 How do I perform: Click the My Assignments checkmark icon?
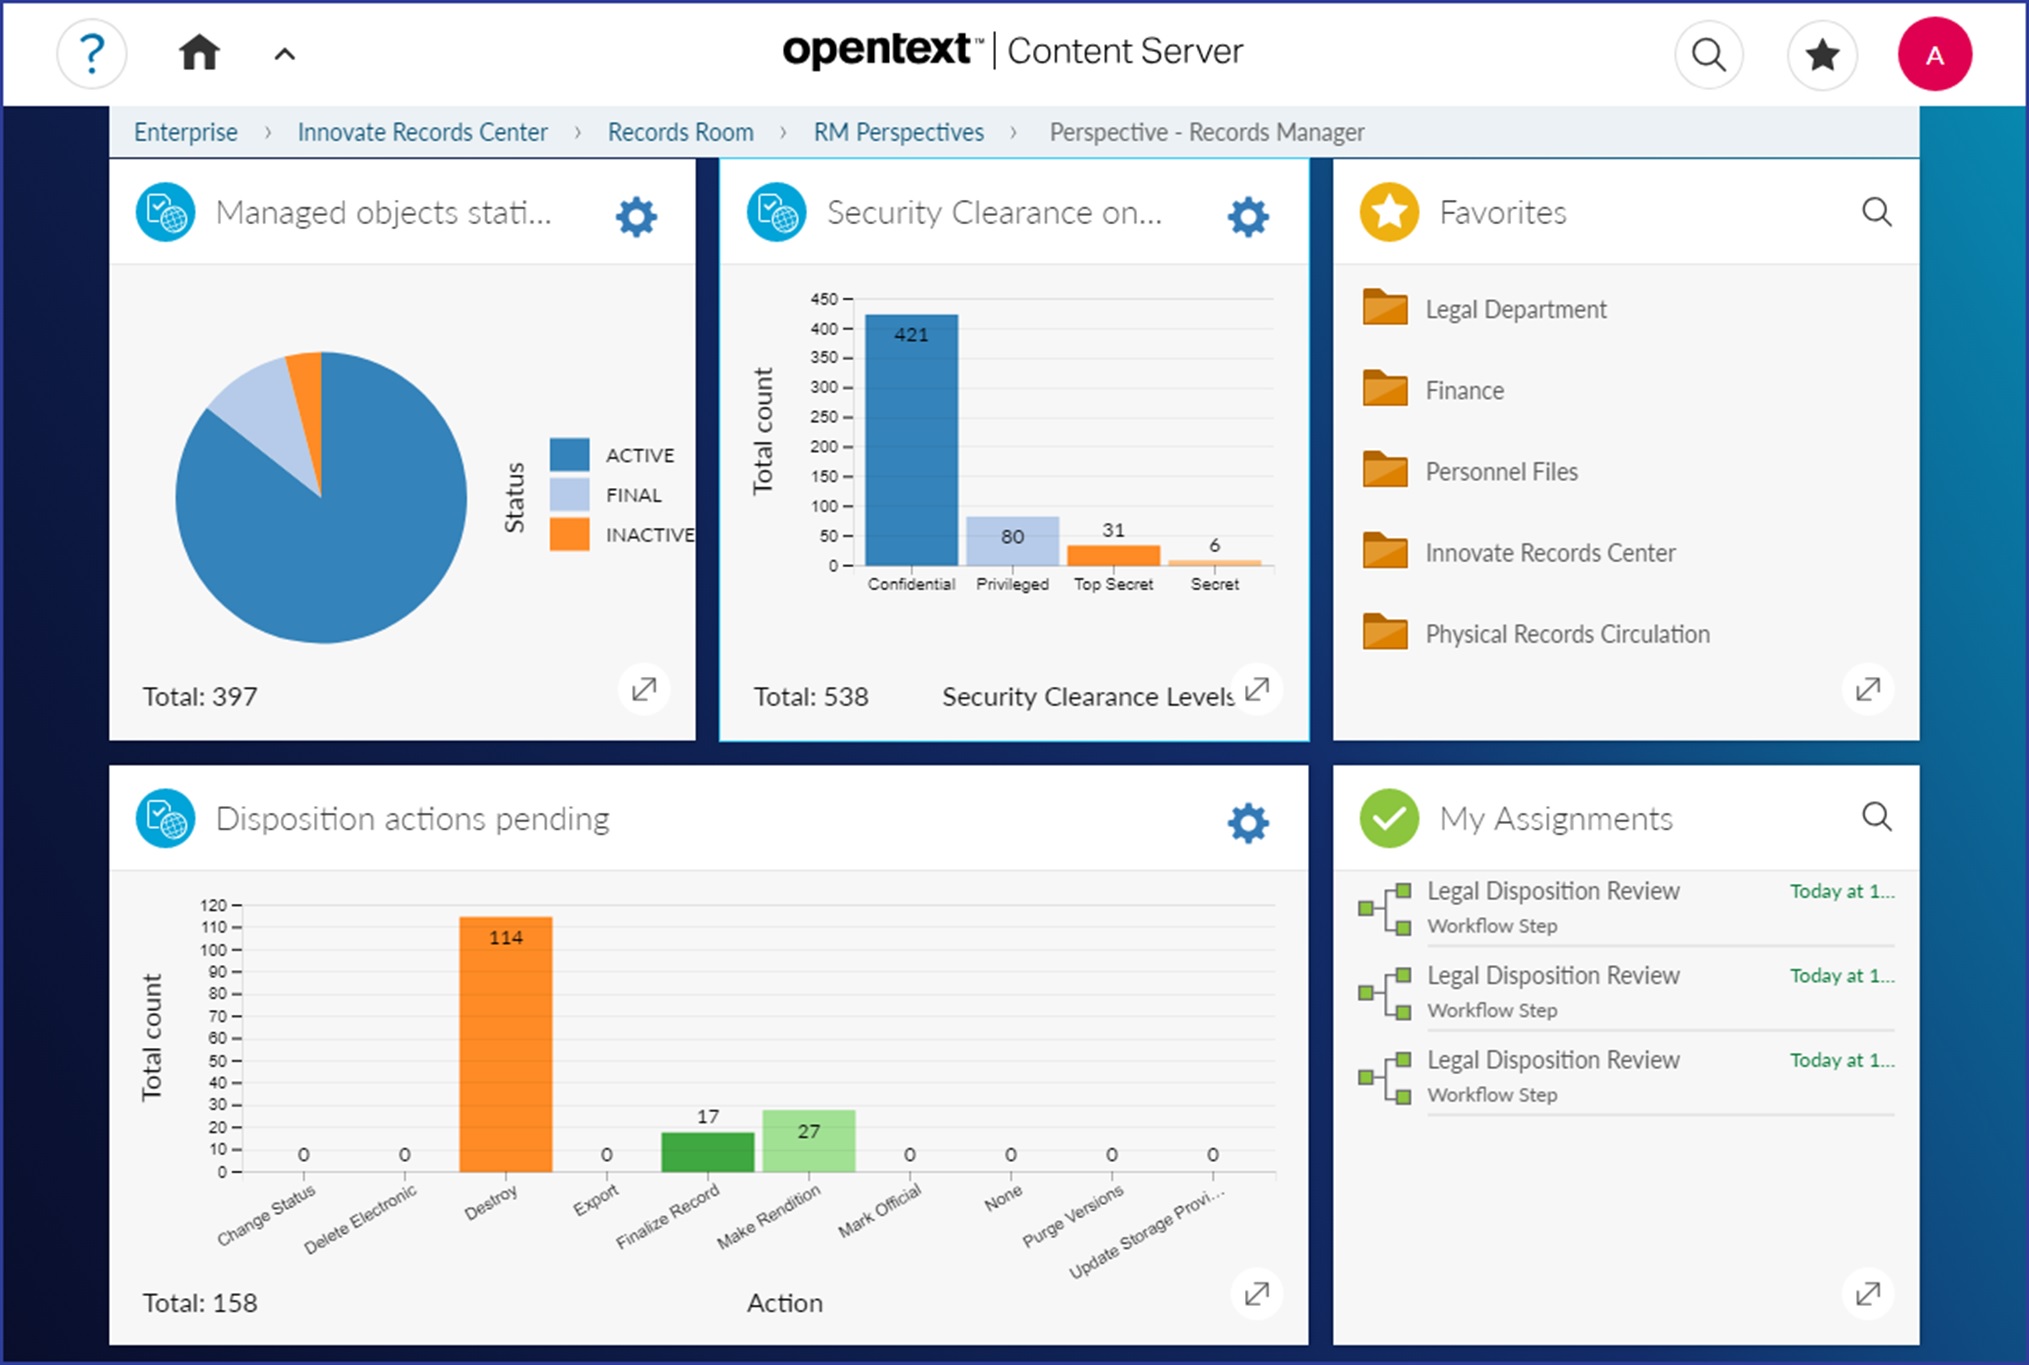click(1389, 818)
